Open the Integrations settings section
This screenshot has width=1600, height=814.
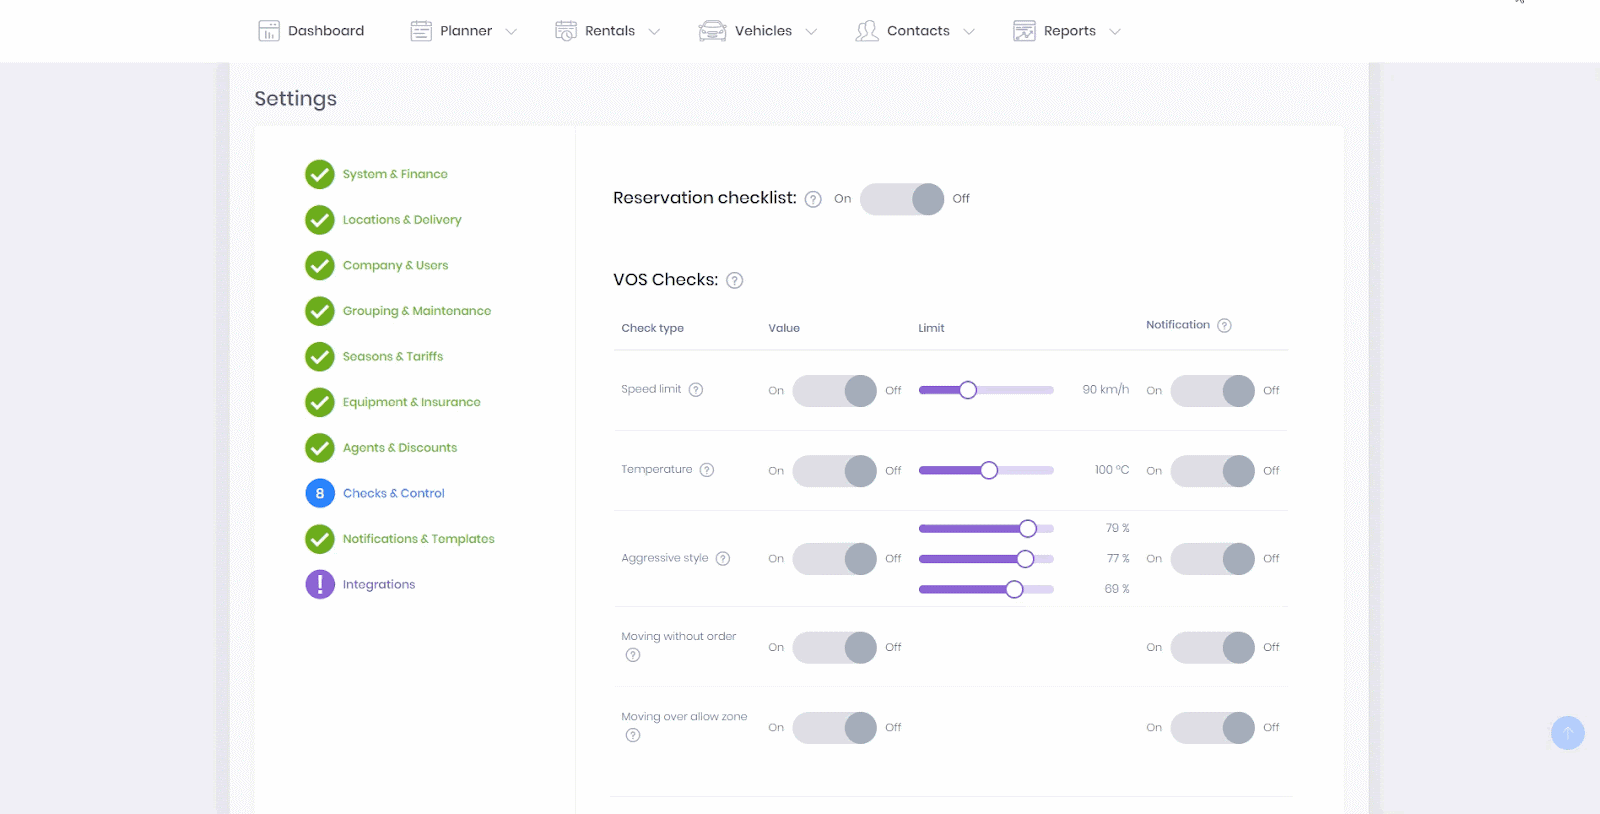click(x=378, y=585)
